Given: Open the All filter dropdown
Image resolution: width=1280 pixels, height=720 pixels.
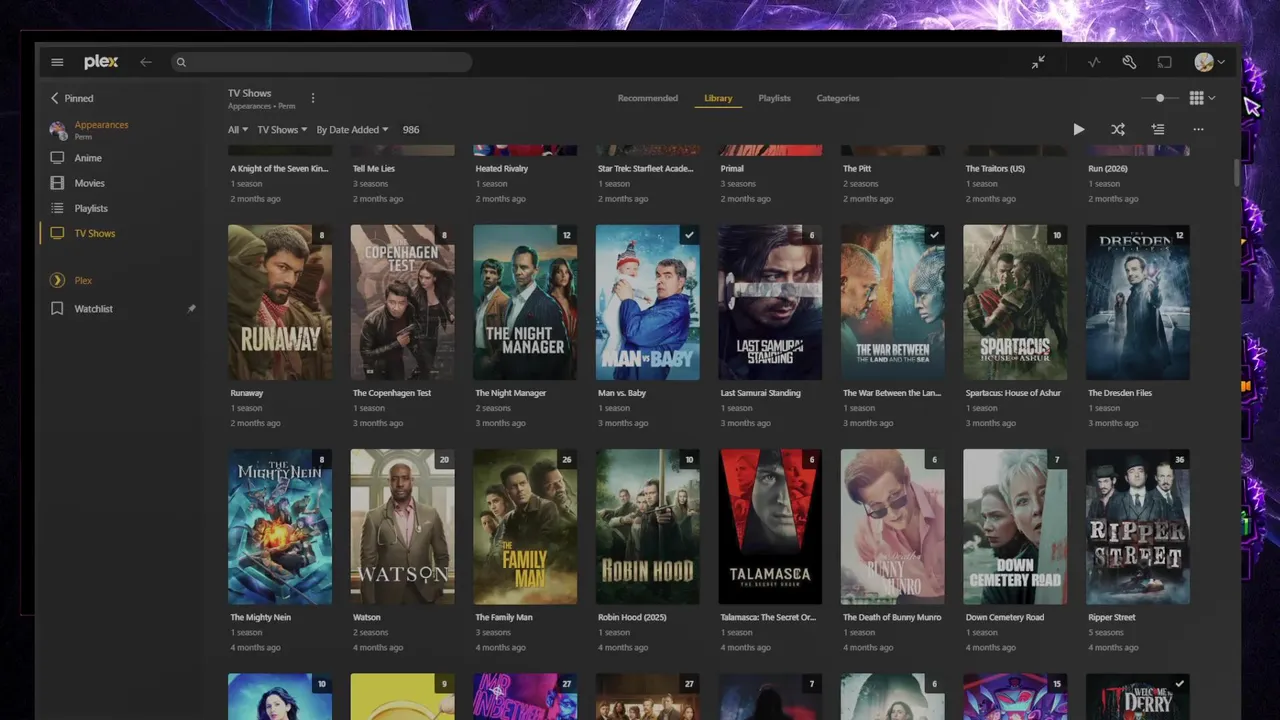Looking at the screenshot, I should point(238,130).
